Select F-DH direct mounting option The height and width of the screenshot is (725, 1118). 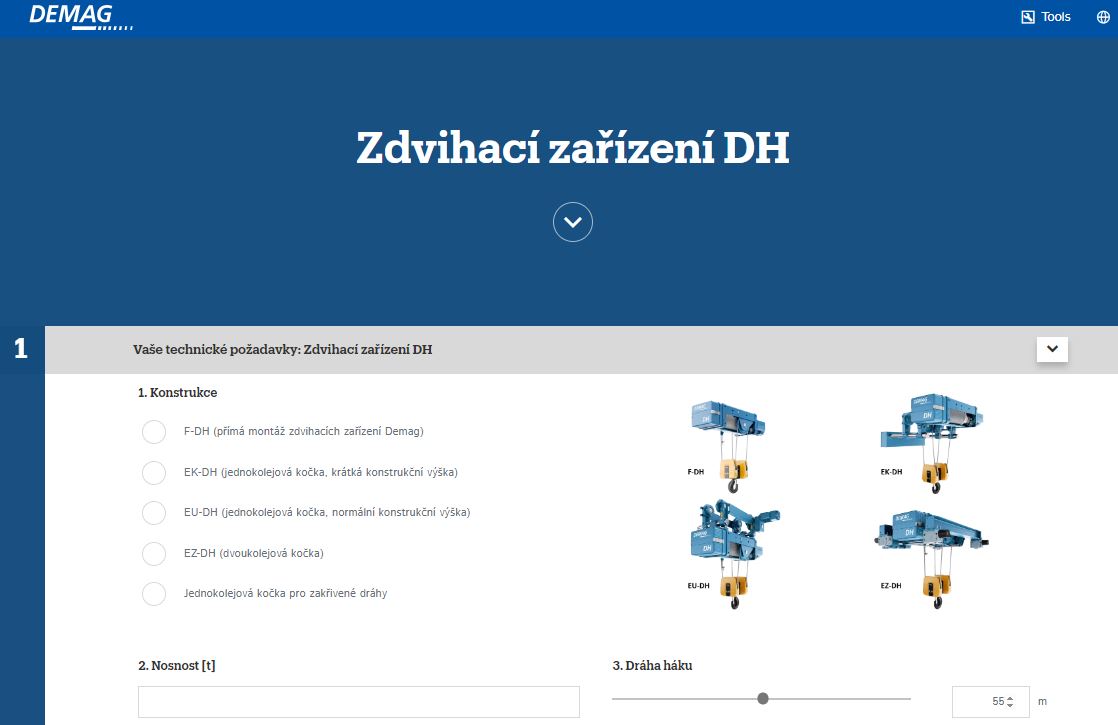point(154,431)
